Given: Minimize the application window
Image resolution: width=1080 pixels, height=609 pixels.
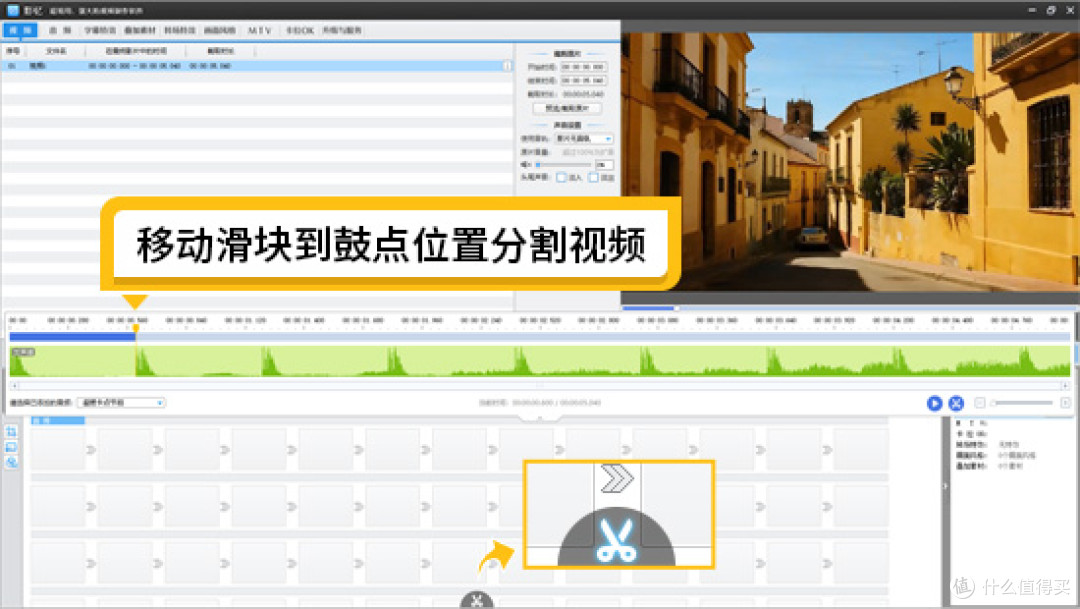Looking at the screenshot, I should click(x=1032, y=10).
